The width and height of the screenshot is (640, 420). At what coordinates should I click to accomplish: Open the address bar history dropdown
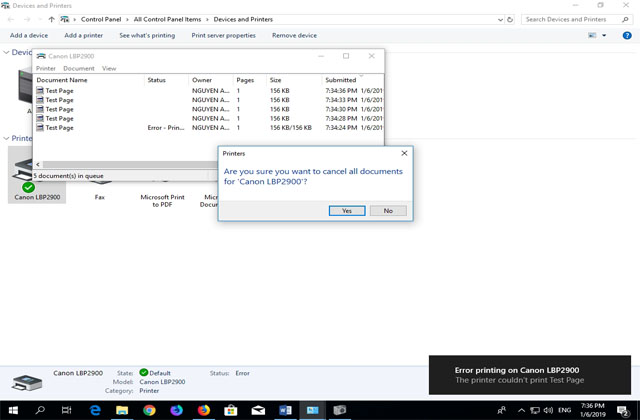point(500,20)
